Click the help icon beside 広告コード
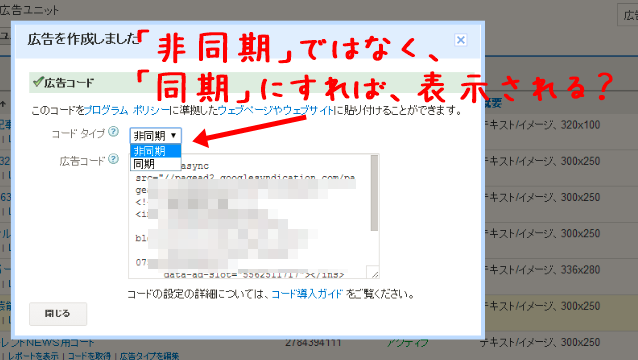638x360 pixels. tap(114, 159)
